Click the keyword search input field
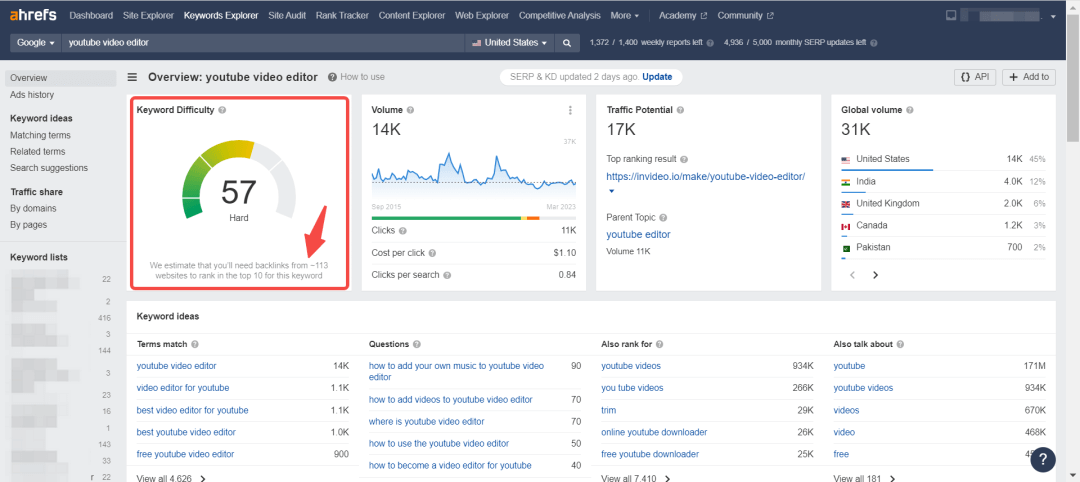 pyautogui.click(x=263, y=43)
